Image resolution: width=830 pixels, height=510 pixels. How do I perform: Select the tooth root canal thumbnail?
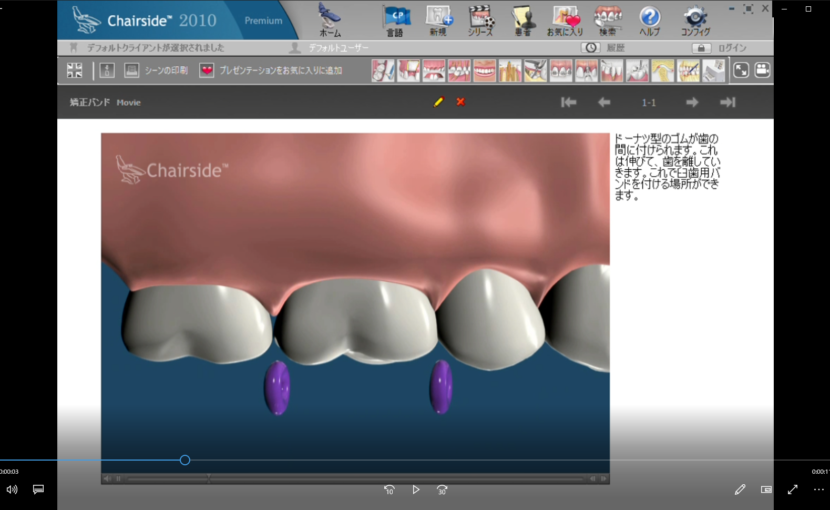[x=510, y=70]
